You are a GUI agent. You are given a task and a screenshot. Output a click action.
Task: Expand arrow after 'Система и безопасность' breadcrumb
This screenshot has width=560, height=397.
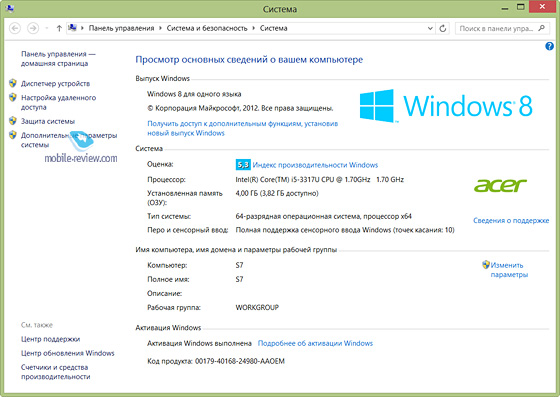(x=254, y=28)
